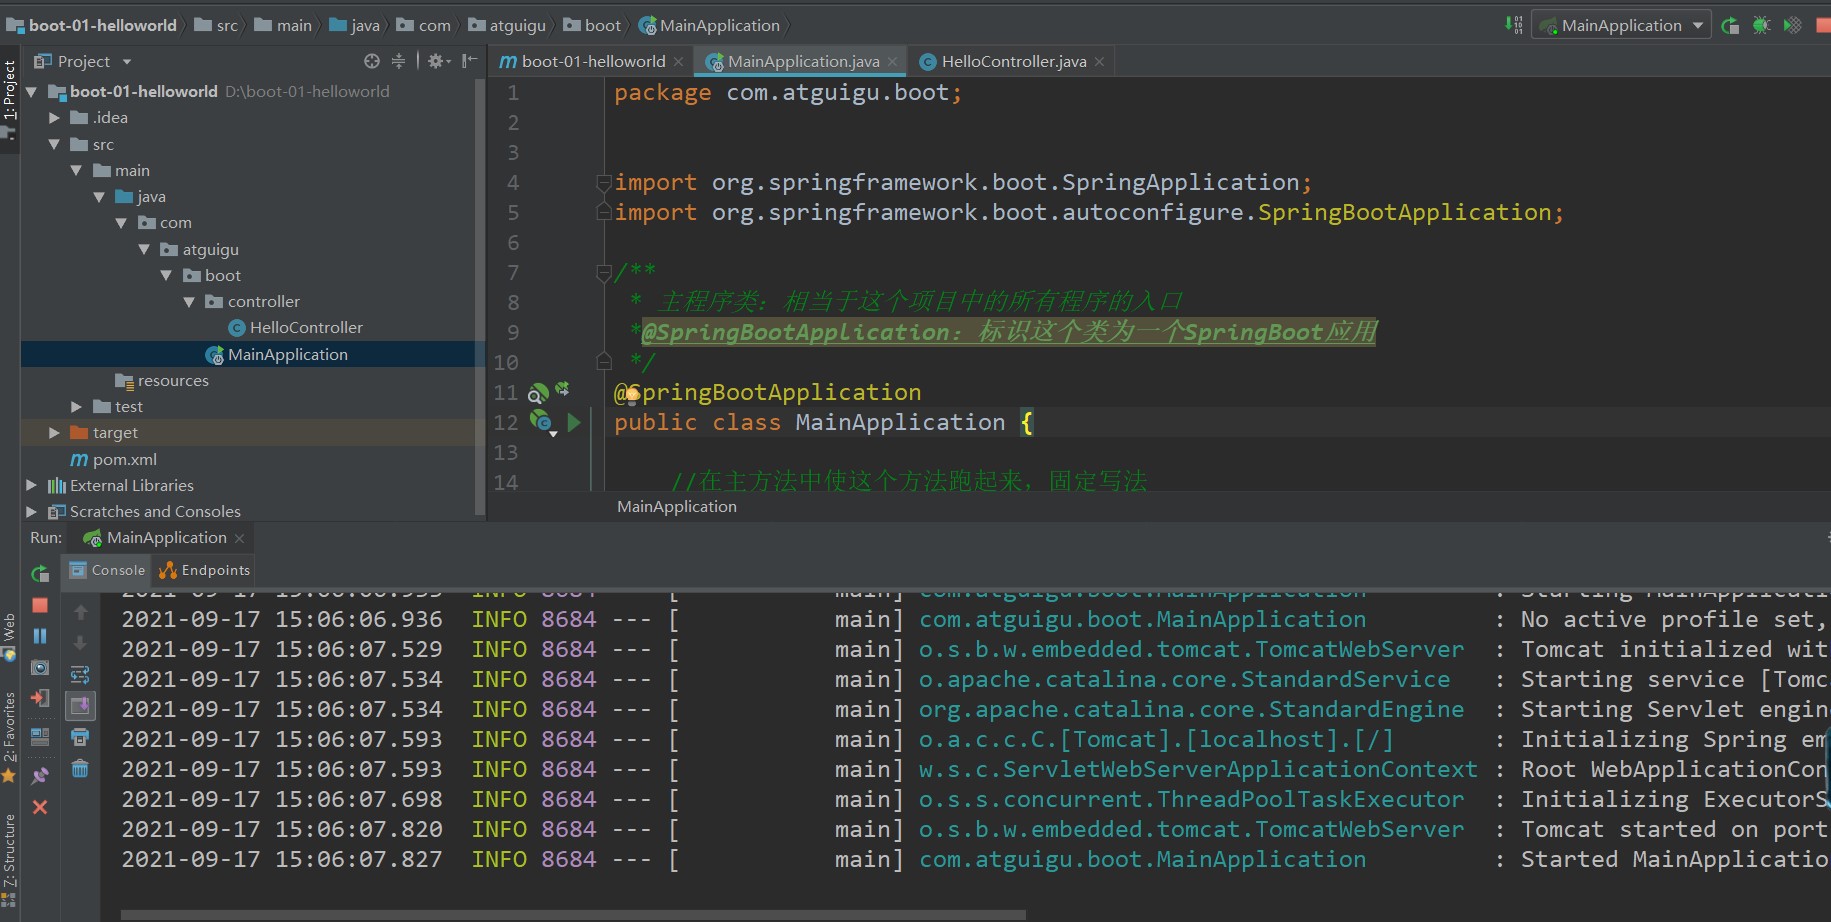Move up the stack trace arrow
The image size is (1831, 922).
pyautogui.click(x=81, y=612)
